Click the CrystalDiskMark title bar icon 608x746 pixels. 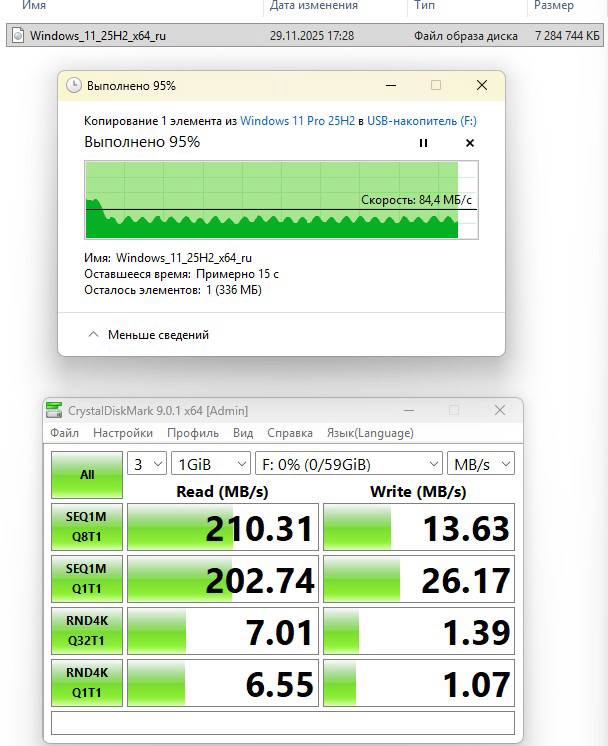pyautogui.click(x=55, y=410)
